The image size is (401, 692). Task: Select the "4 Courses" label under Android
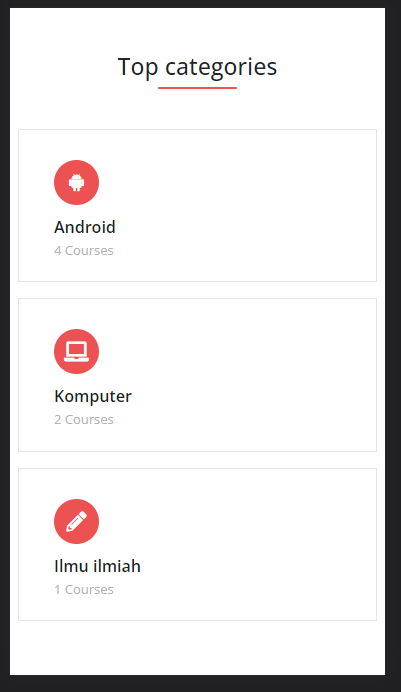tap(84, 250)
